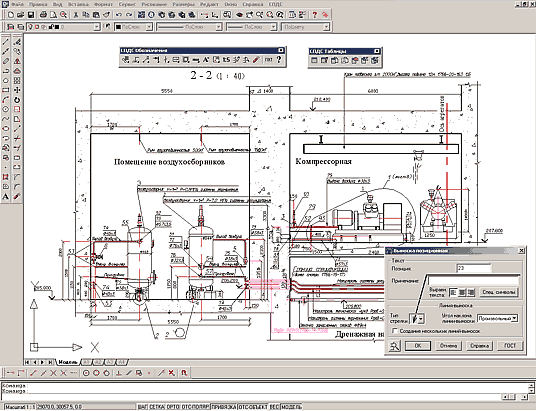
Task: Click the Save (floppy disk) toolbar icon
Action: click(31, 15)
